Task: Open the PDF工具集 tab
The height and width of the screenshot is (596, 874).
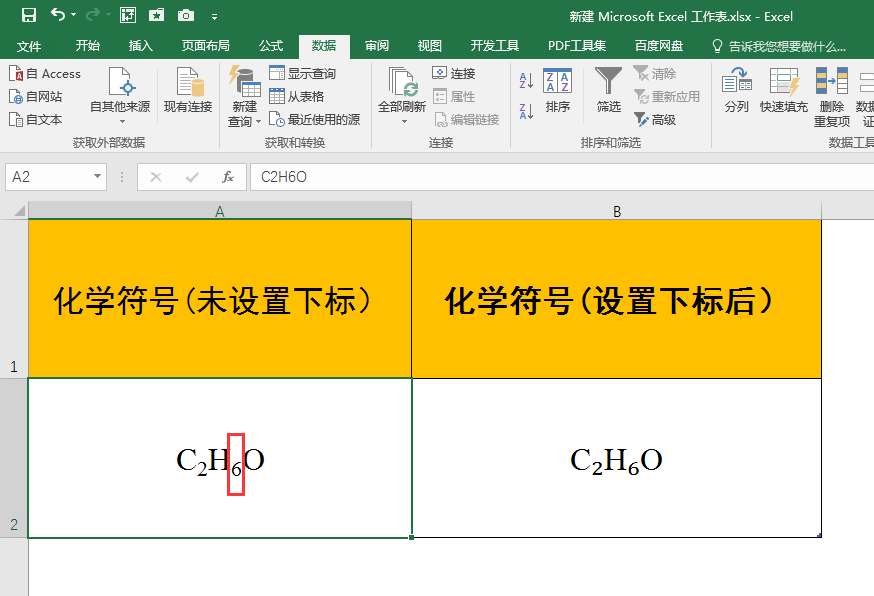Action: 577,46
